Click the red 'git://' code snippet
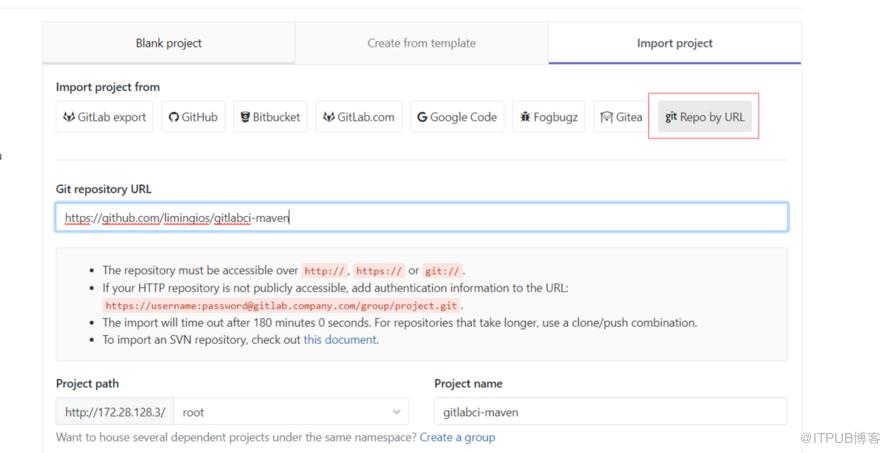Screen dimensions: 890x453 pos(442,271)
